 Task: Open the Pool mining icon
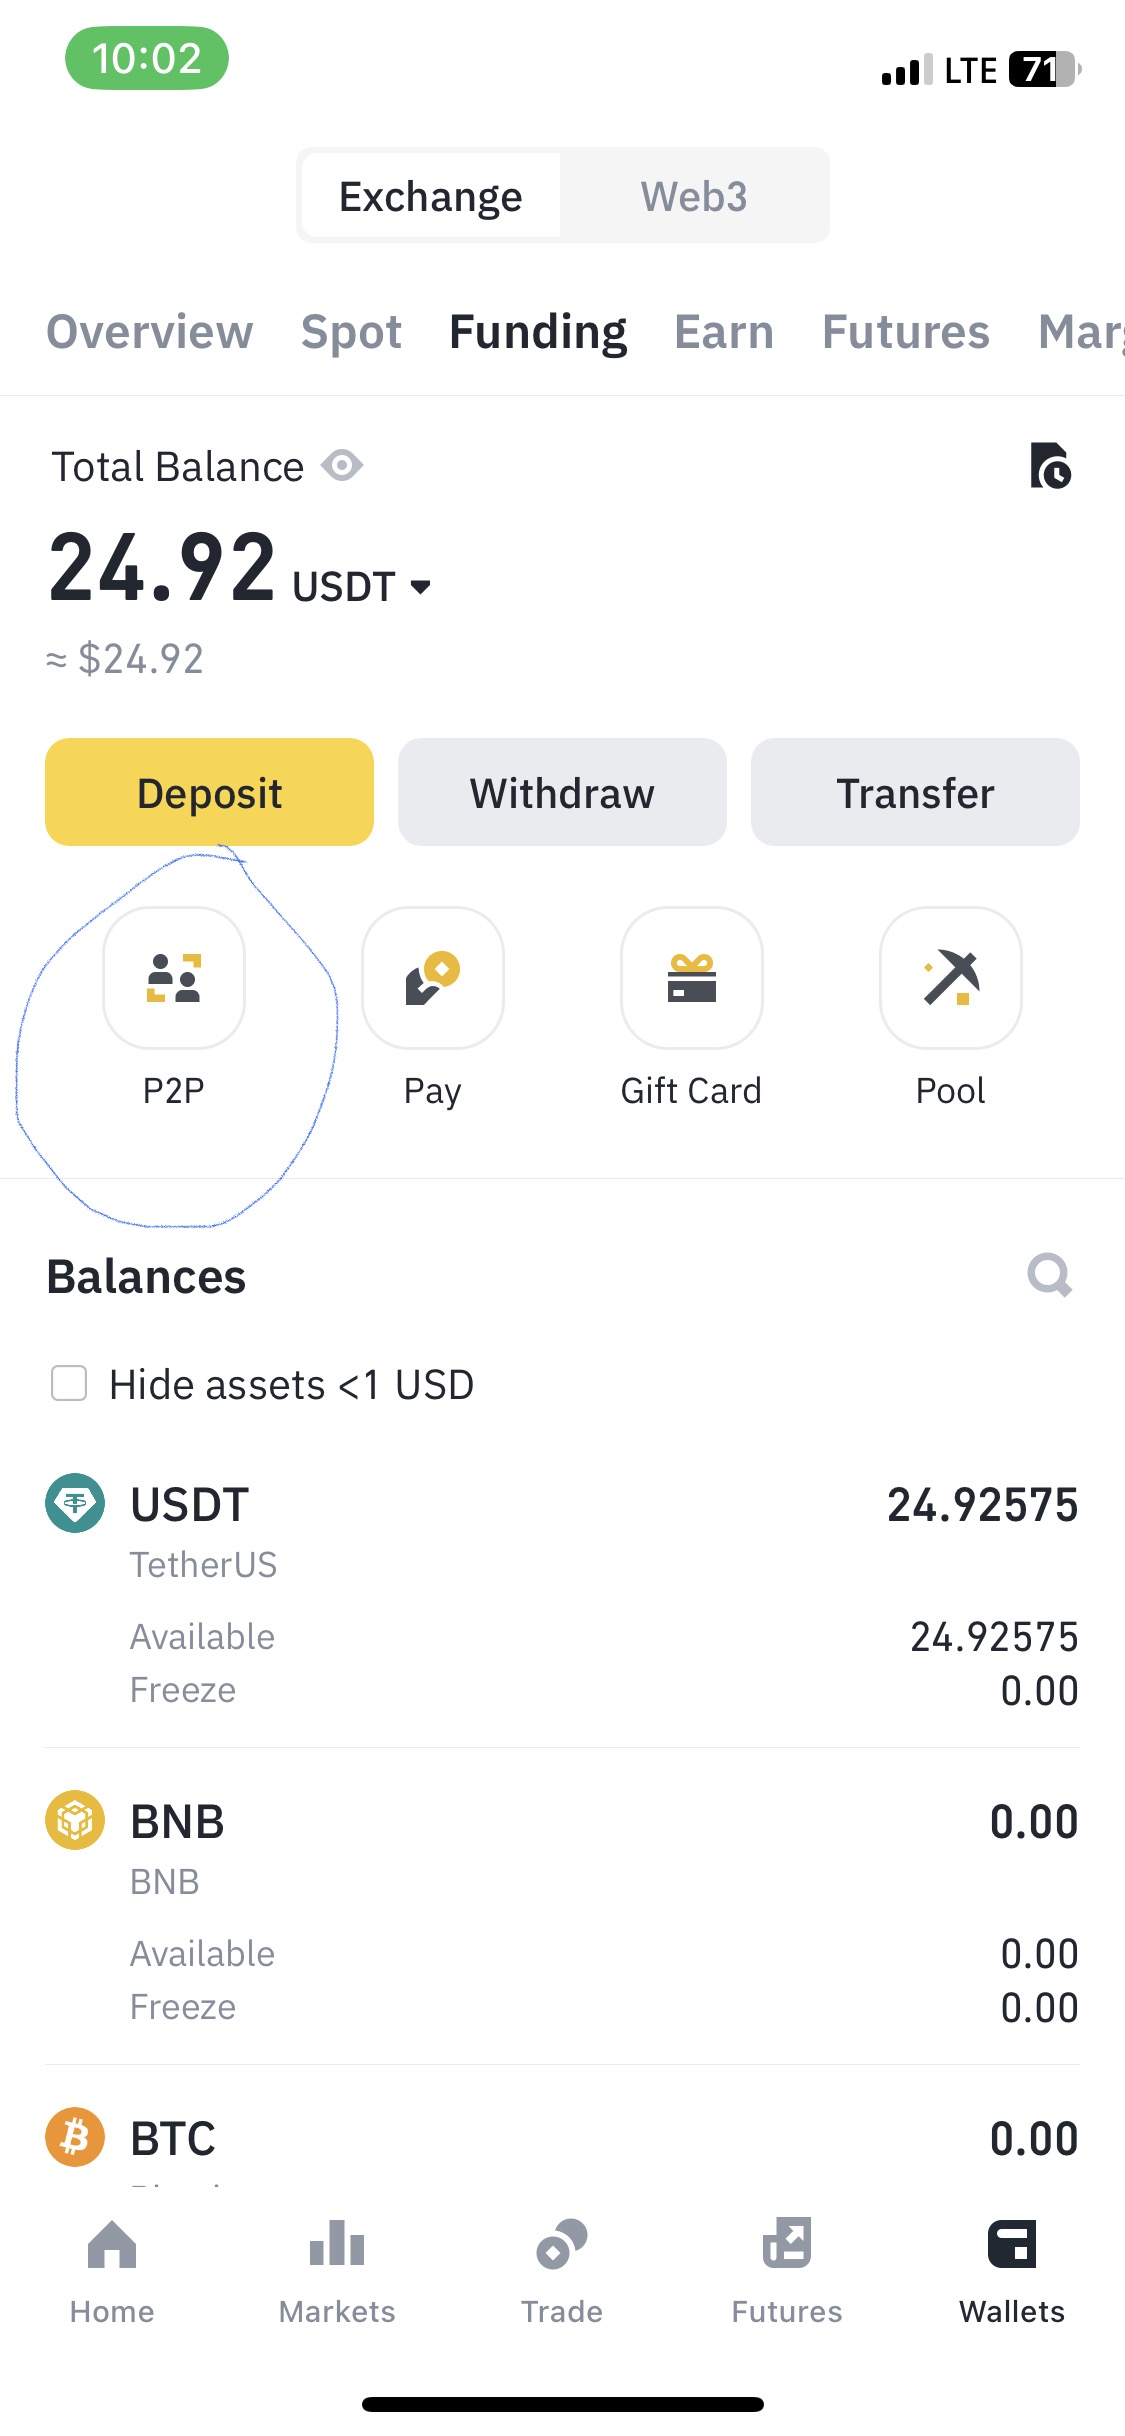[951, 977]
